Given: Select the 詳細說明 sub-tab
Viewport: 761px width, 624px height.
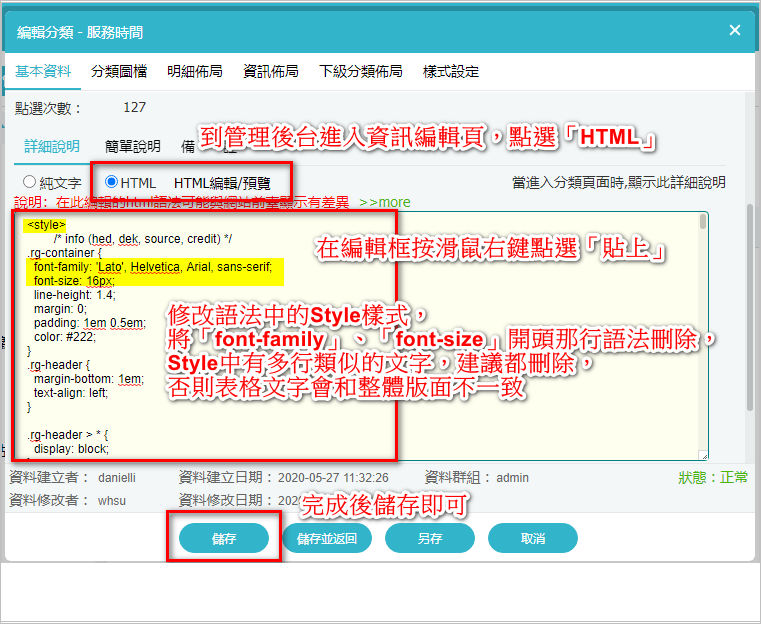Looking at the screenshot, I should coord(52,146).
